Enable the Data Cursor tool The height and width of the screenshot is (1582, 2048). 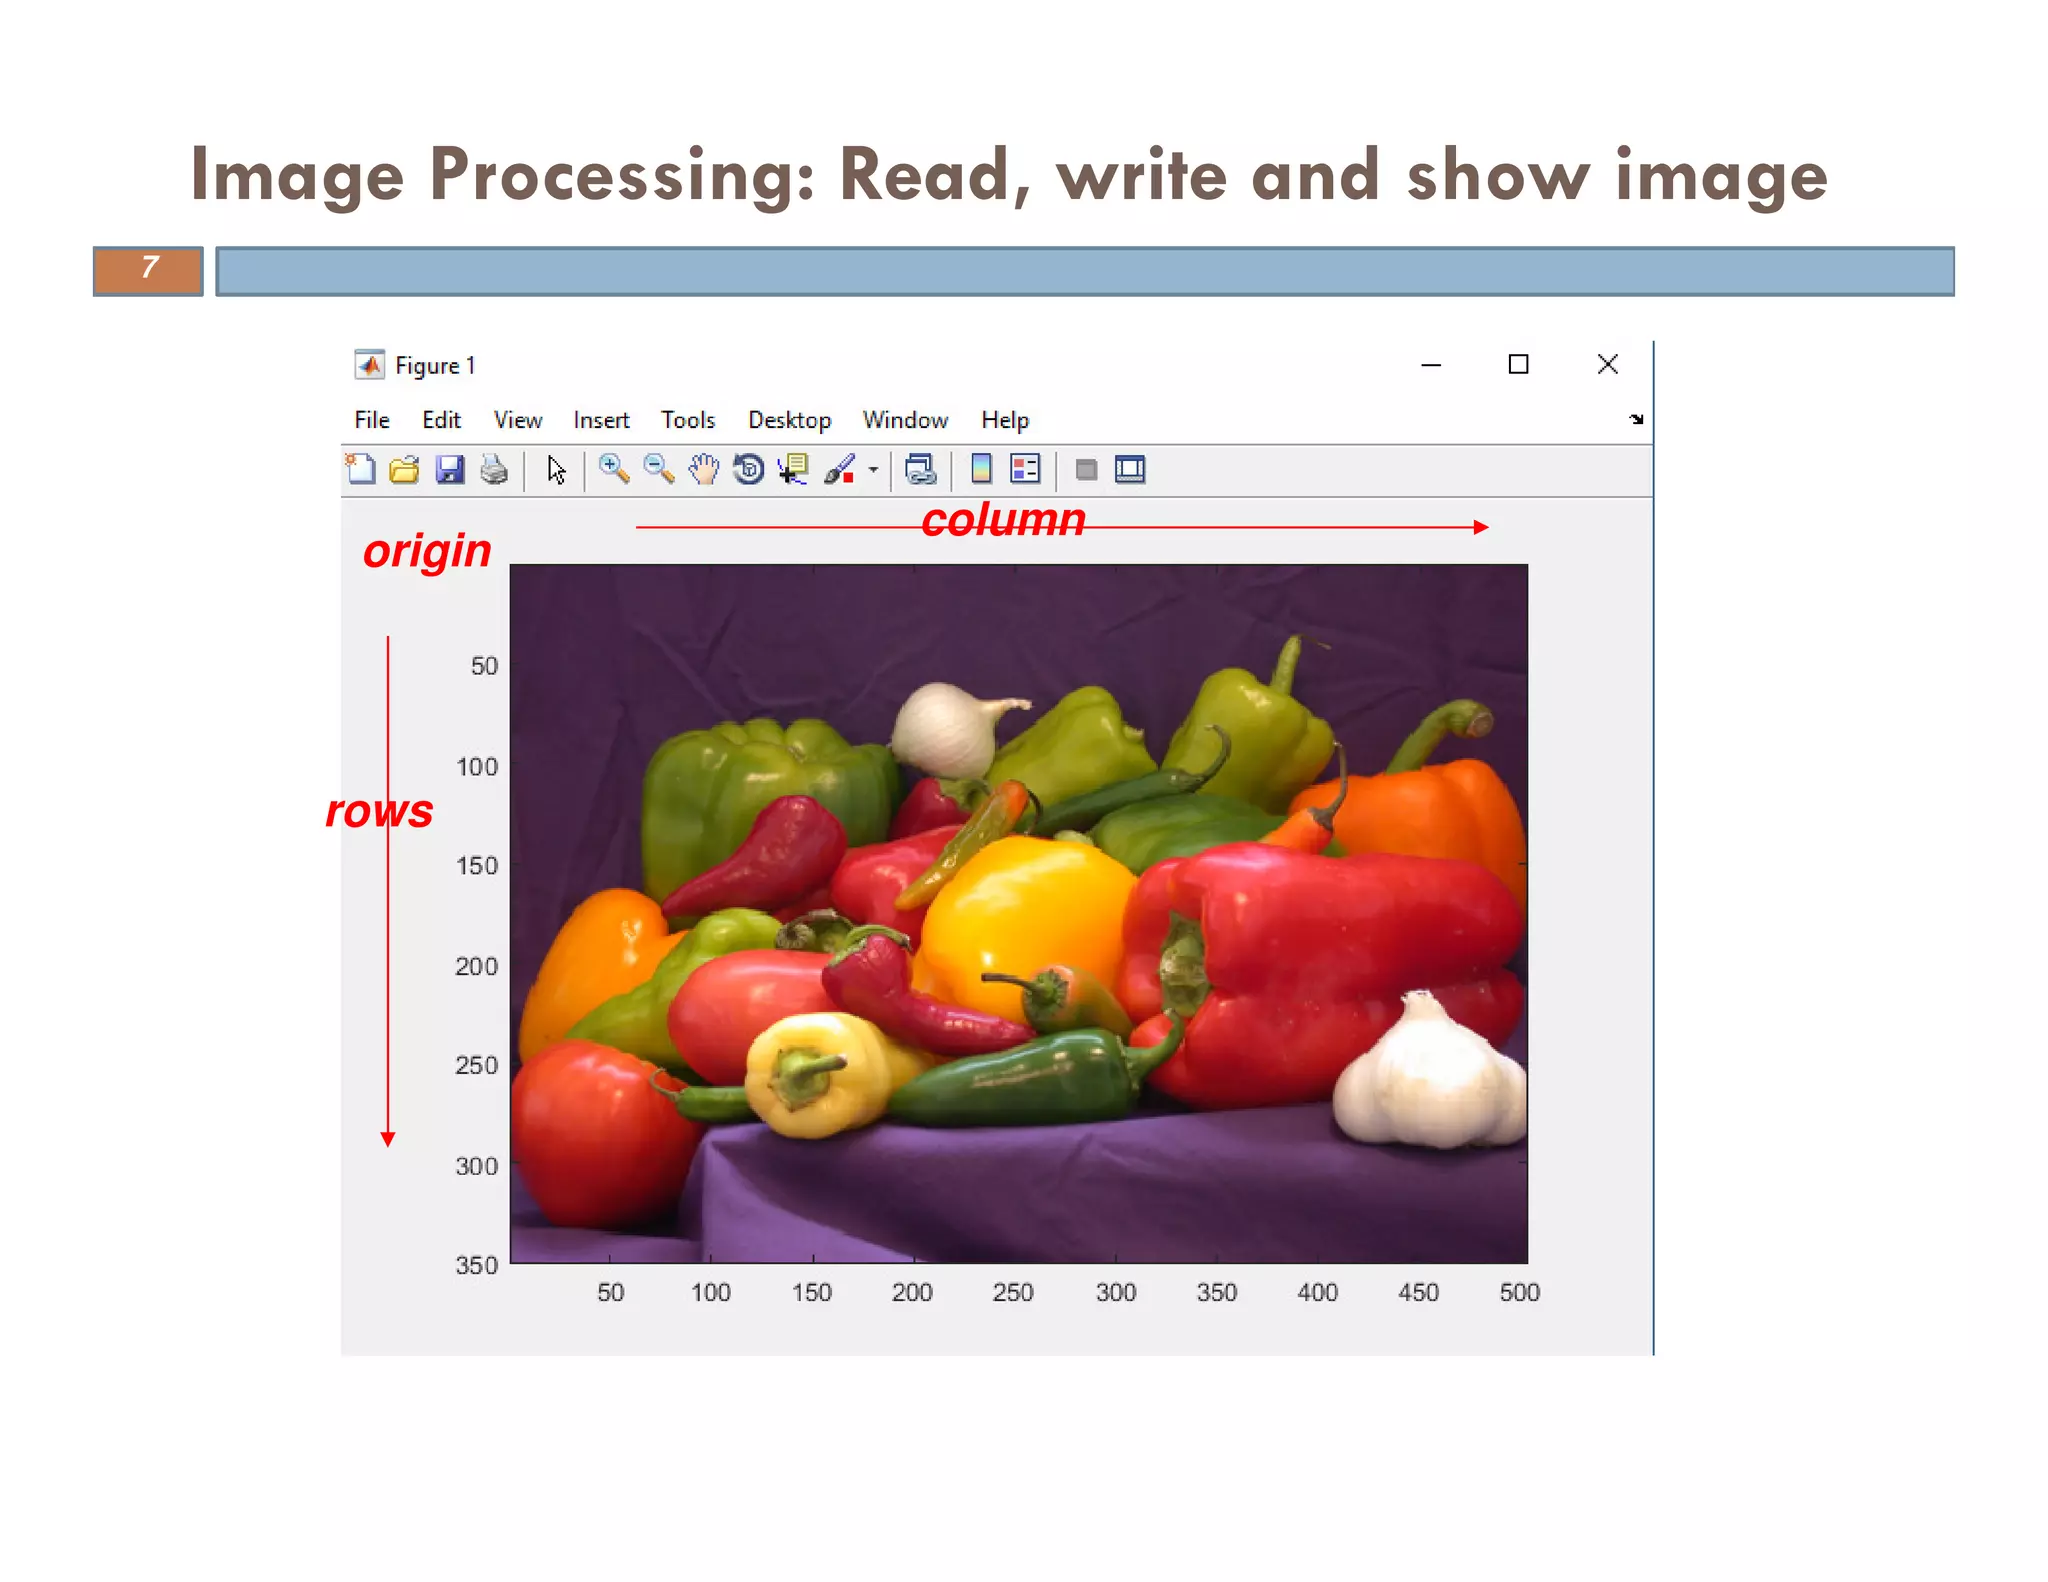(x=793, y=469)
